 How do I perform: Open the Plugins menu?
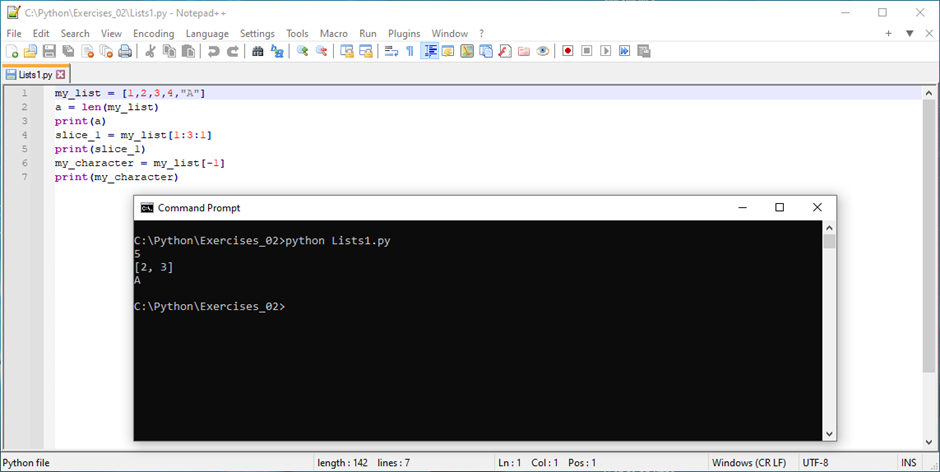(x=404, y=33)
